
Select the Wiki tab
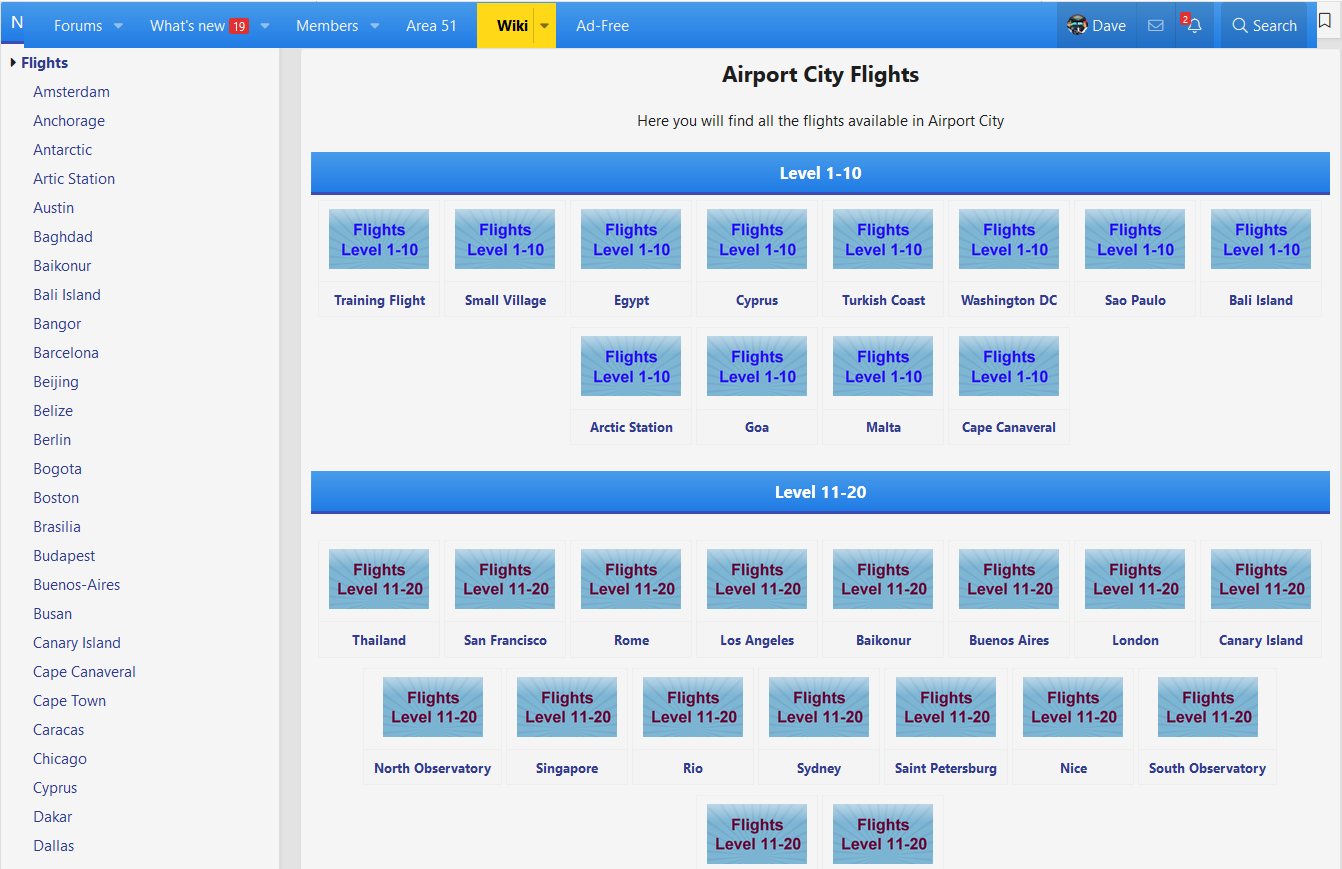[512, 26]
